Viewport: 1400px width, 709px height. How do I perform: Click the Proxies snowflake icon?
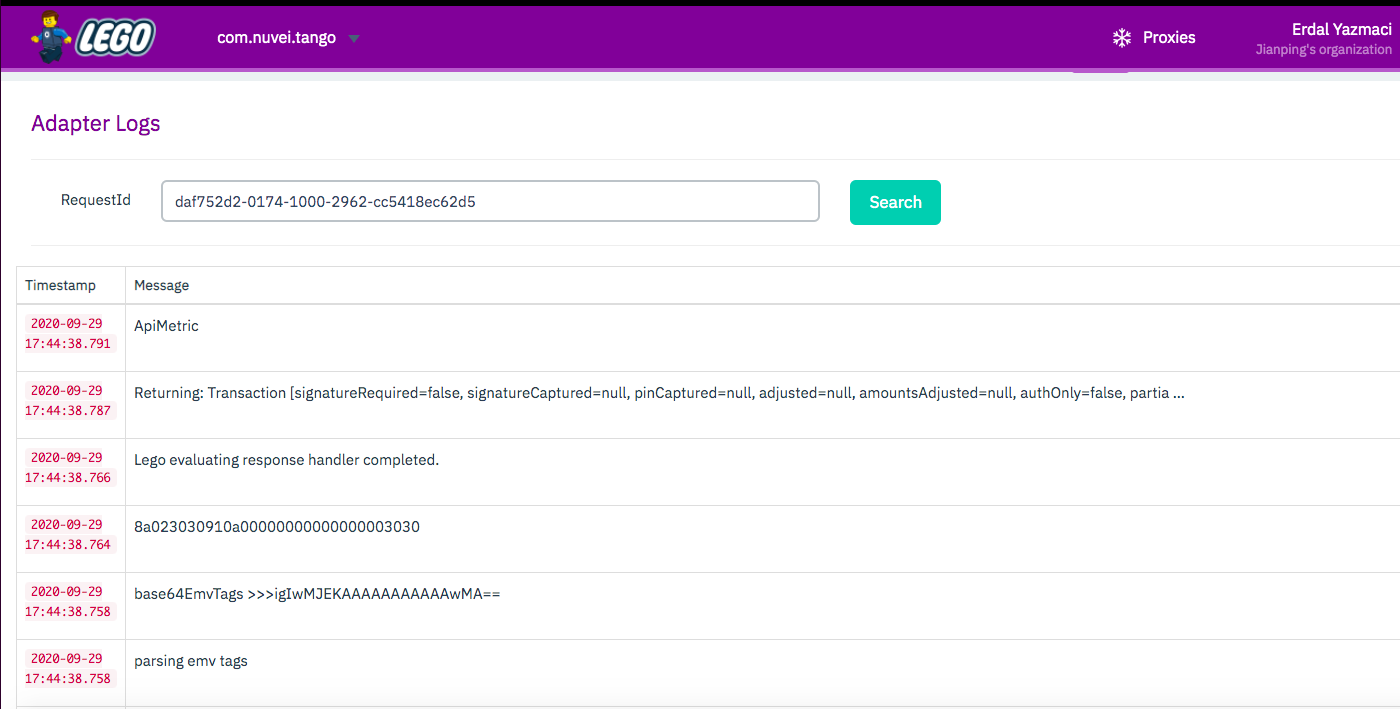(x=1121, y=38)
